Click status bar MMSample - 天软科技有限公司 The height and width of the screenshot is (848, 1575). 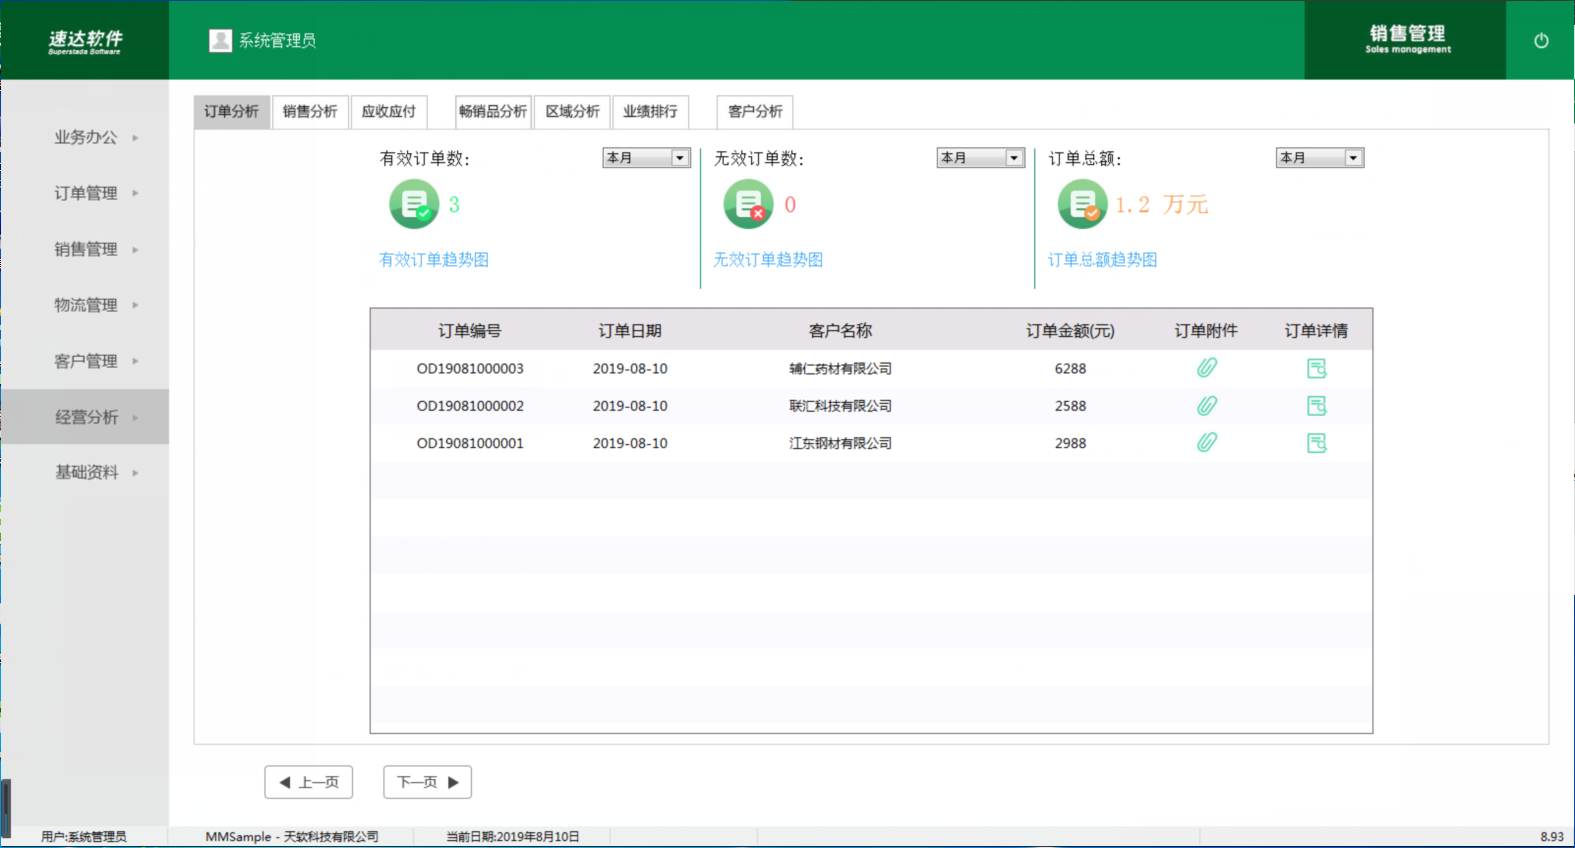coord(292,837)
